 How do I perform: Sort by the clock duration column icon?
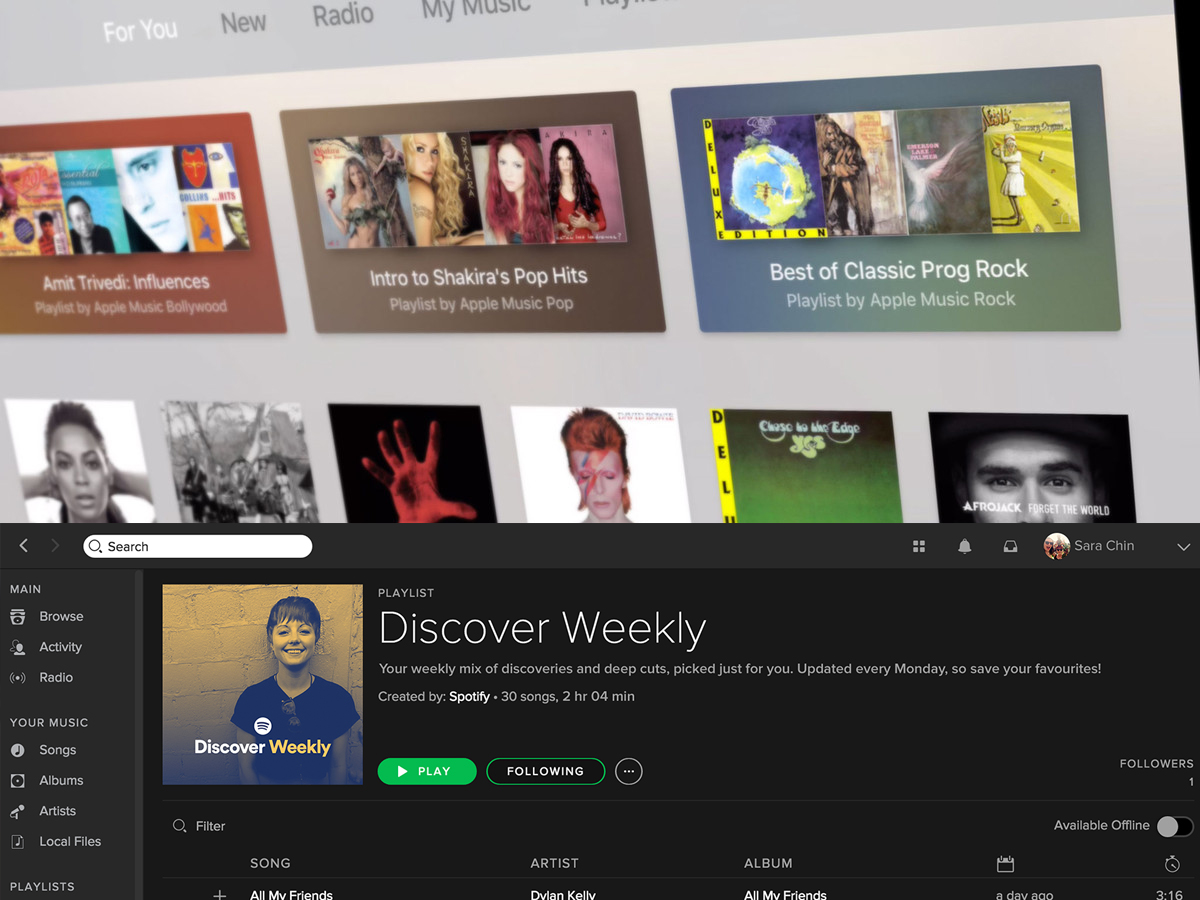click(1173, 864)
